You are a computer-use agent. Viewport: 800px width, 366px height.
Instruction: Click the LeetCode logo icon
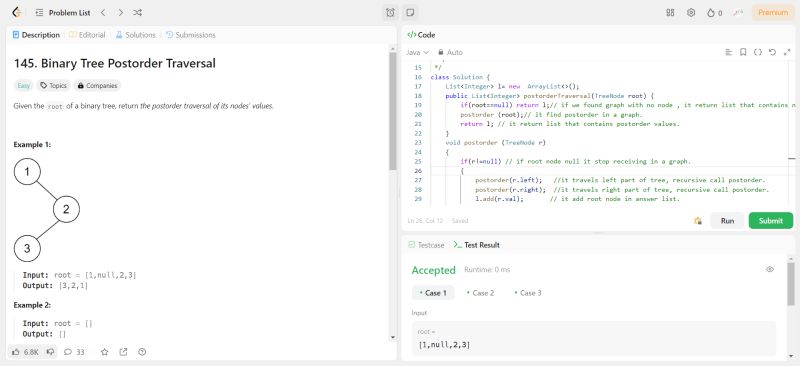pyautogui.click(x=16, y=12)
